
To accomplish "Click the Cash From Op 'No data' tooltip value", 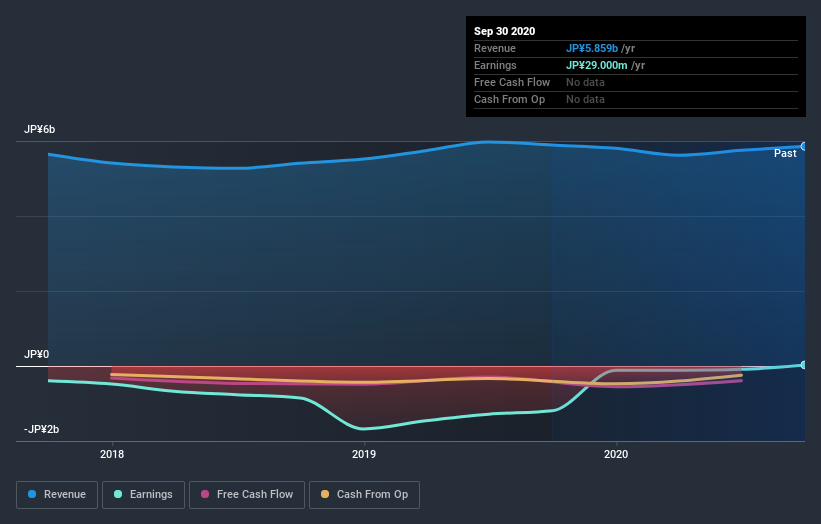I will click(585, 99).
